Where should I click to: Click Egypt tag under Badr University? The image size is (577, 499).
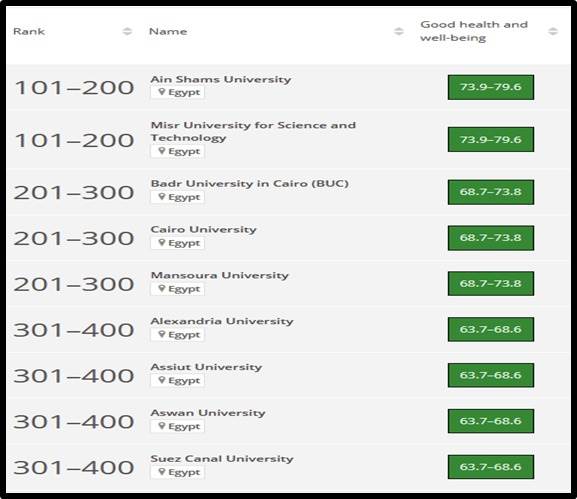[177, 197]
